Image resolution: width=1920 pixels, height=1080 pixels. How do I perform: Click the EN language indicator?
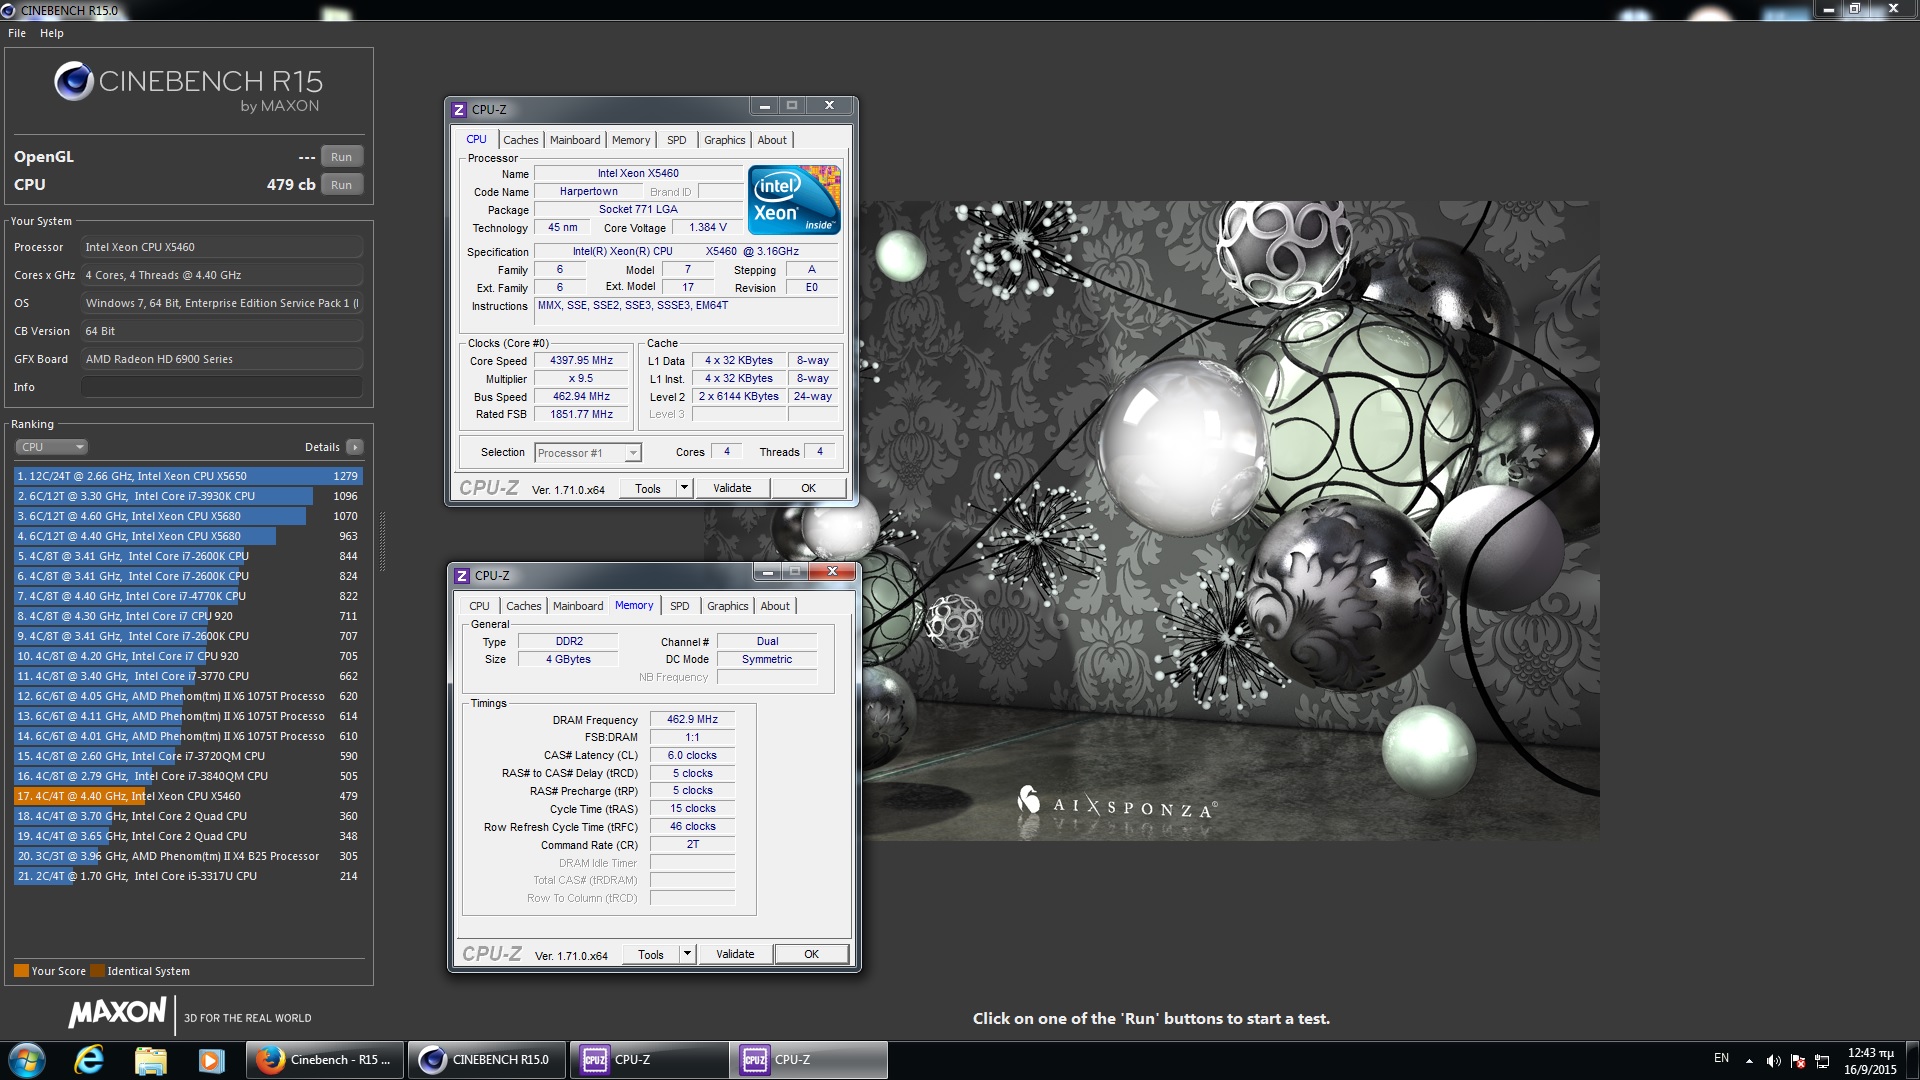(x=1721, y=1058)
